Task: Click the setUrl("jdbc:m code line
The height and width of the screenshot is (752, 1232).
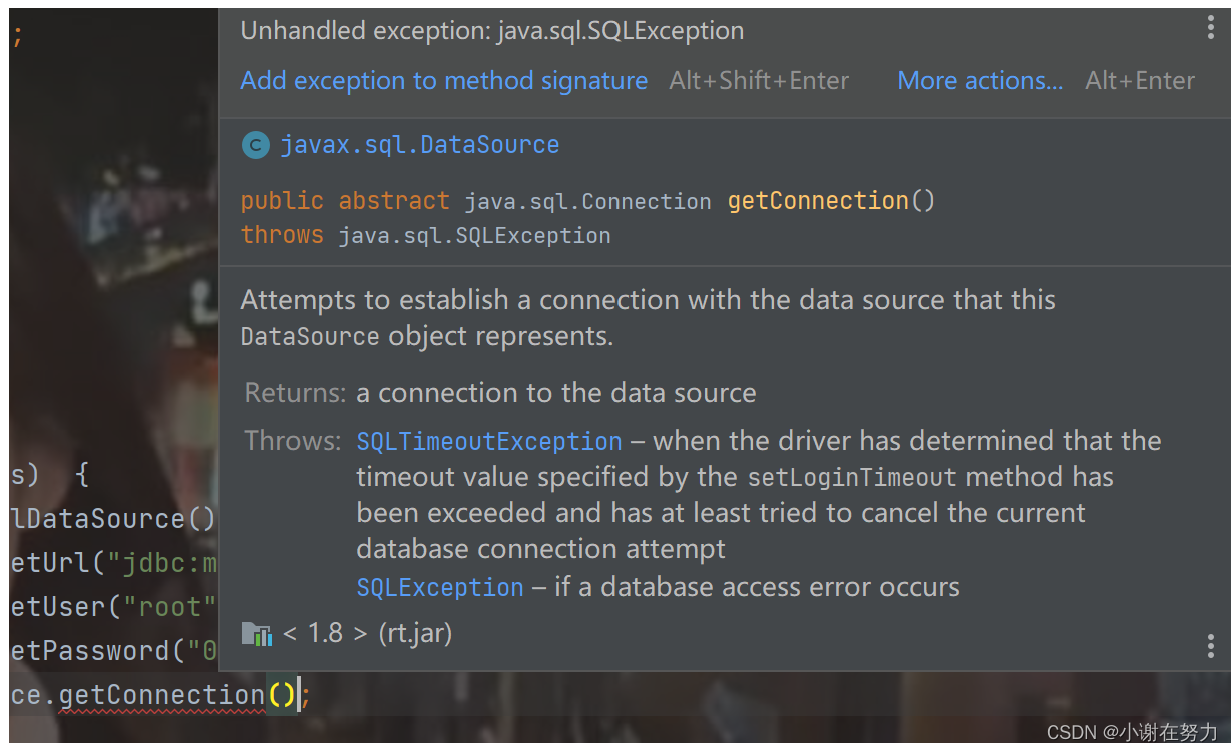Action: pos(114,563)
